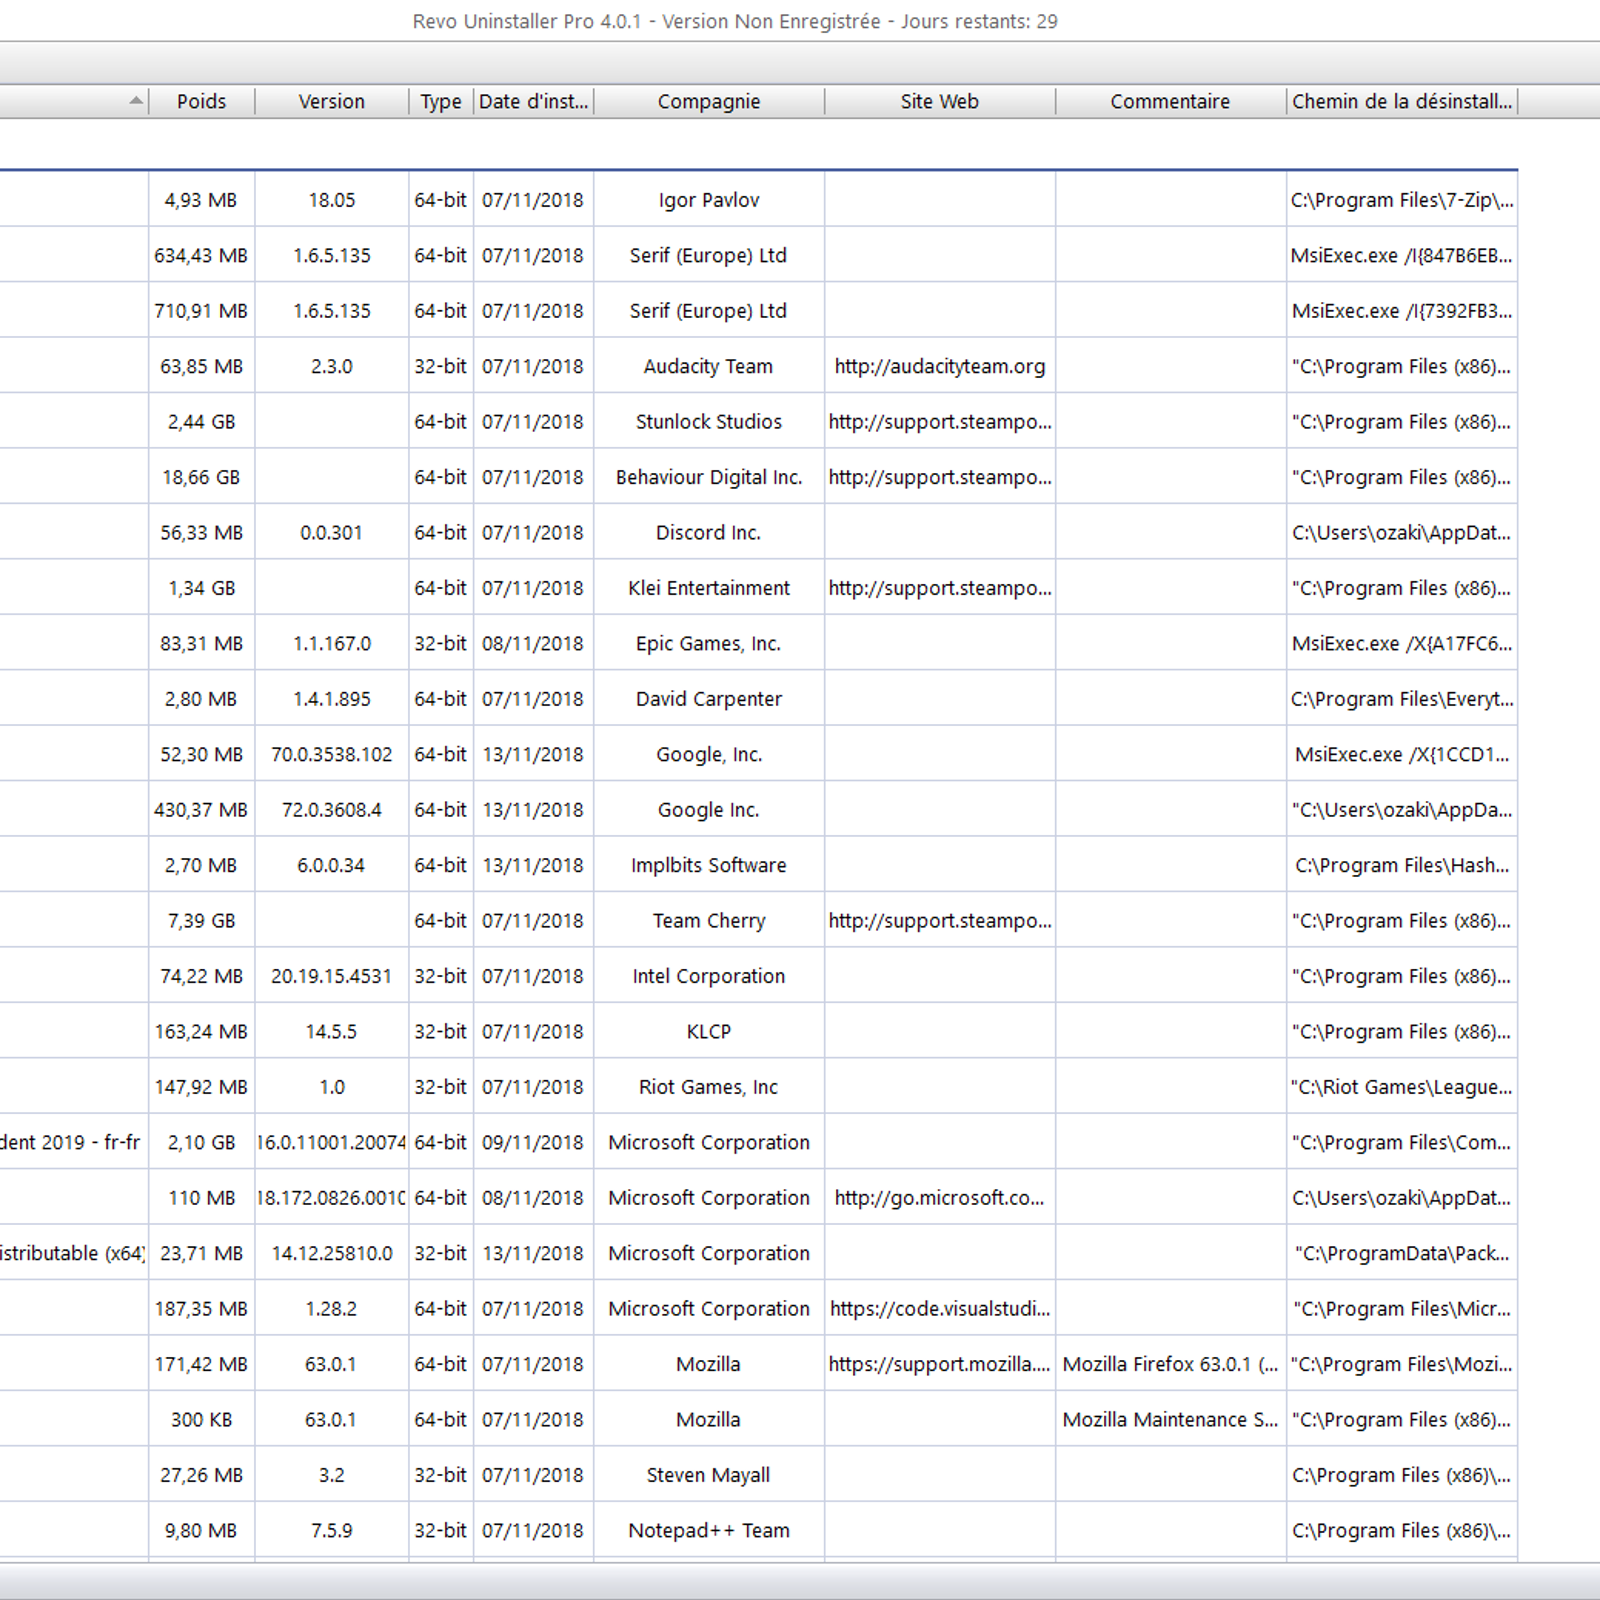Click the Chemin de la désinstall... column header
Image resolution: width=1600 pixels, height=1600 pixels.
click(1402, 101)
